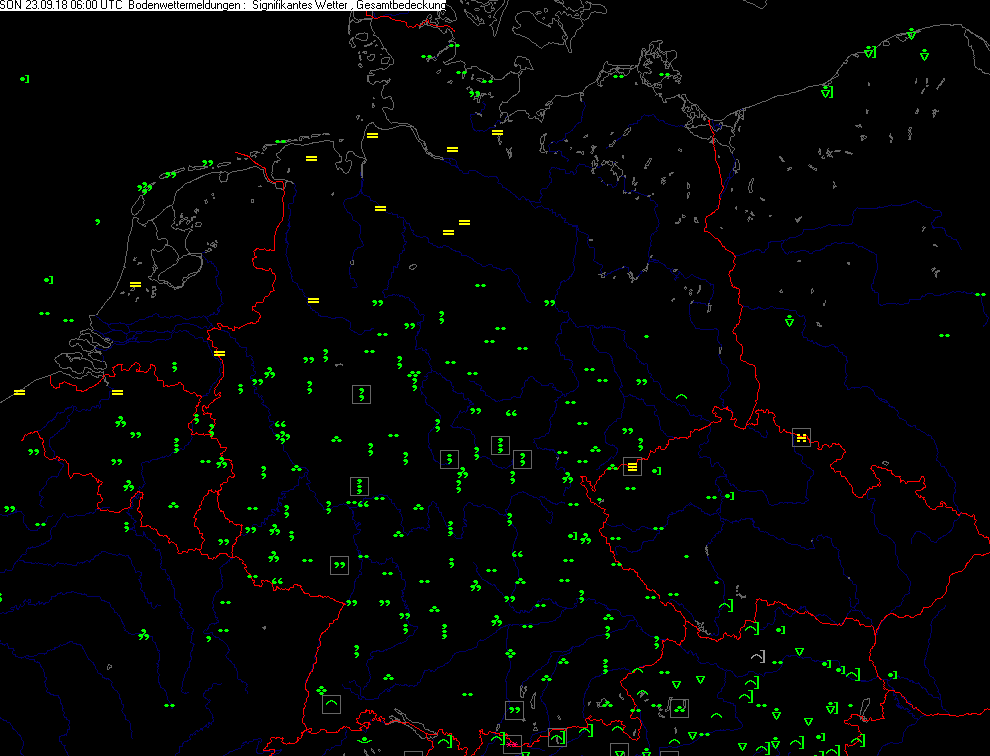Click the only white cloud symbol on map
Viewport: 990px width, 756px height.
tap(758, 656)
